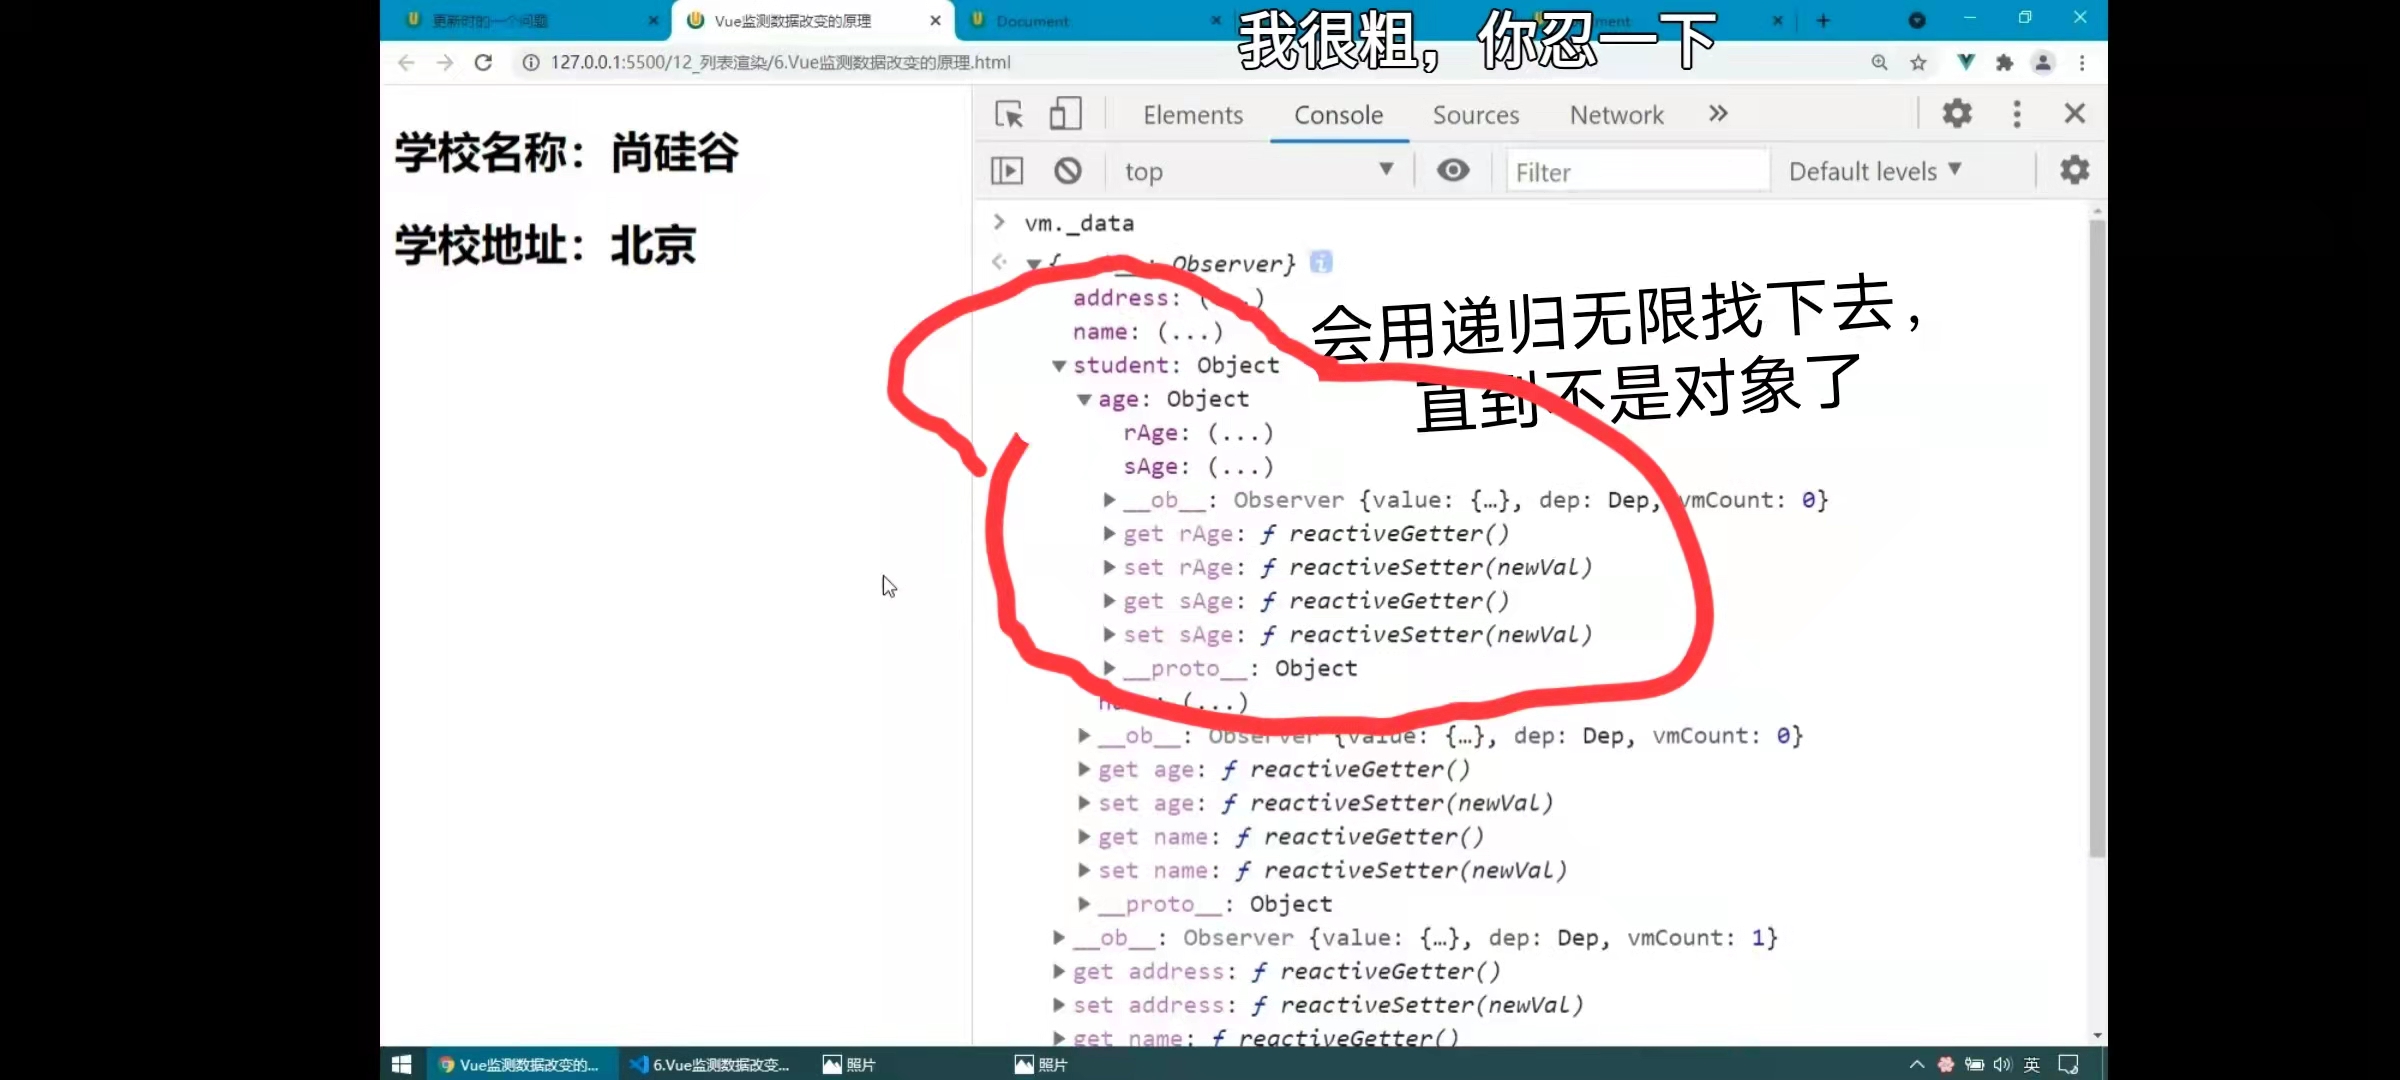Reload the page with refresh icon
The height and width of the screenshot is (1080, 2400).
[483, 62]
